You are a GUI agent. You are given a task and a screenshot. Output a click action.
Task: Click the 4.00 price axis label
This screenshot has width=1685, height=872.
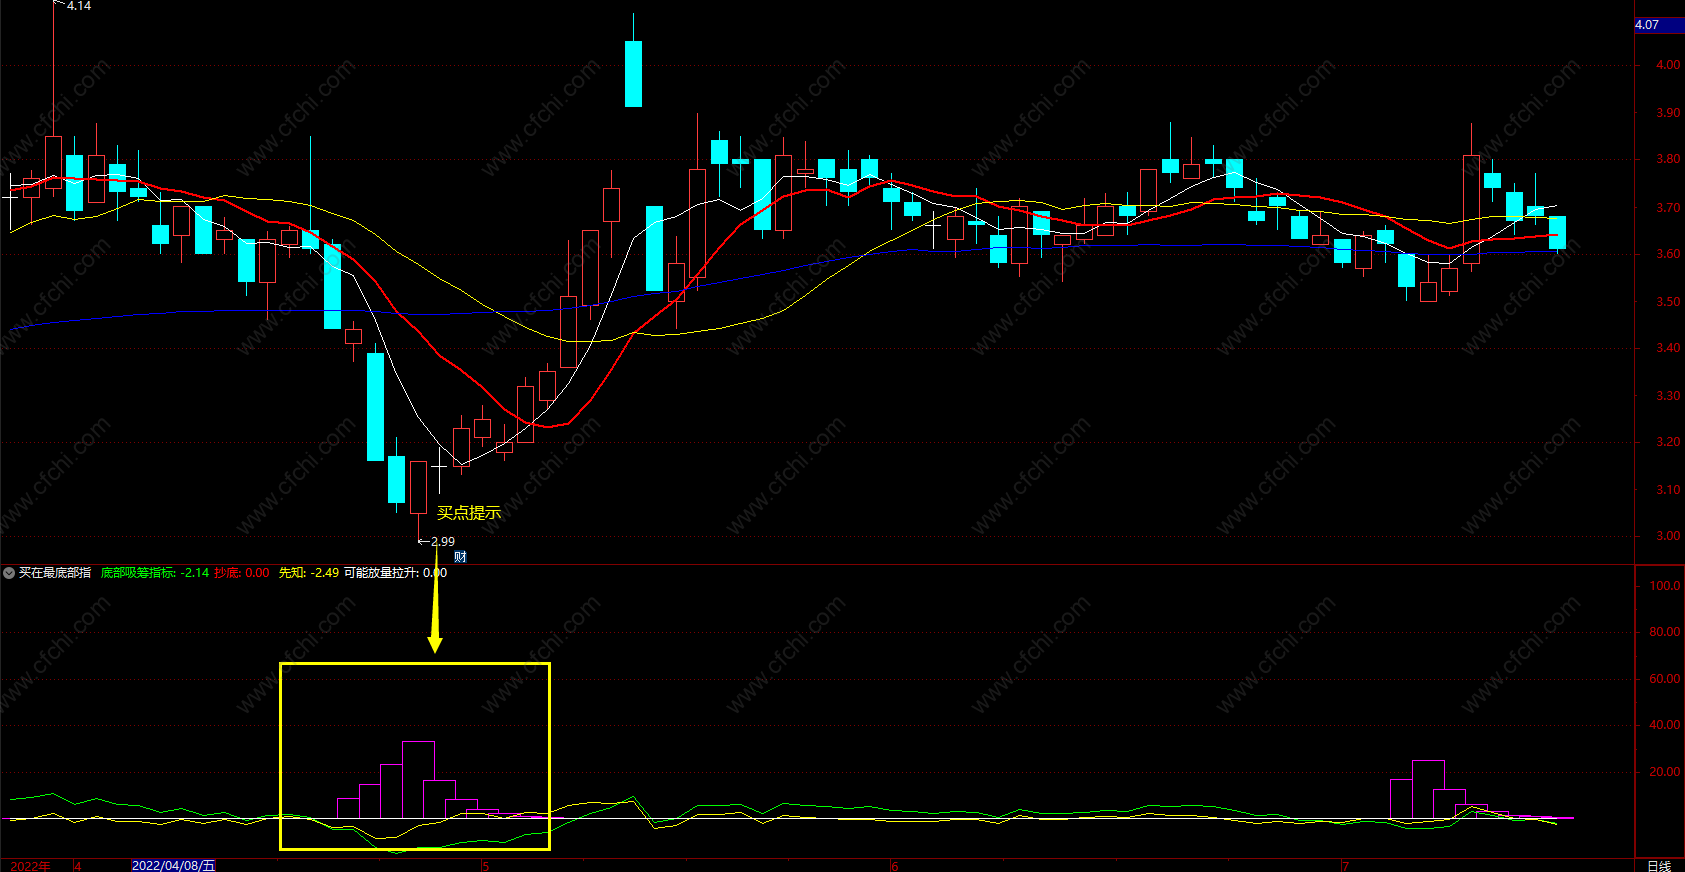[x=1667, y=65]
